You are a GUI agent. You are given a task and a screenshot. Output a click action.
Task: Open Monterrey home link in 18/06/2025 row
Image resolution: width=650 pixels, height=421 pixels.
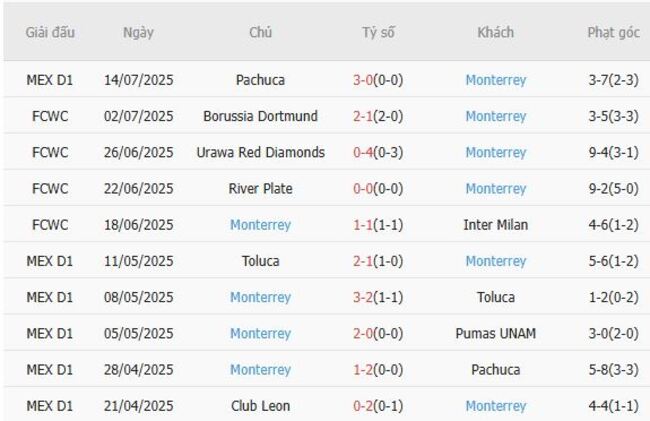tap(260, 225)
